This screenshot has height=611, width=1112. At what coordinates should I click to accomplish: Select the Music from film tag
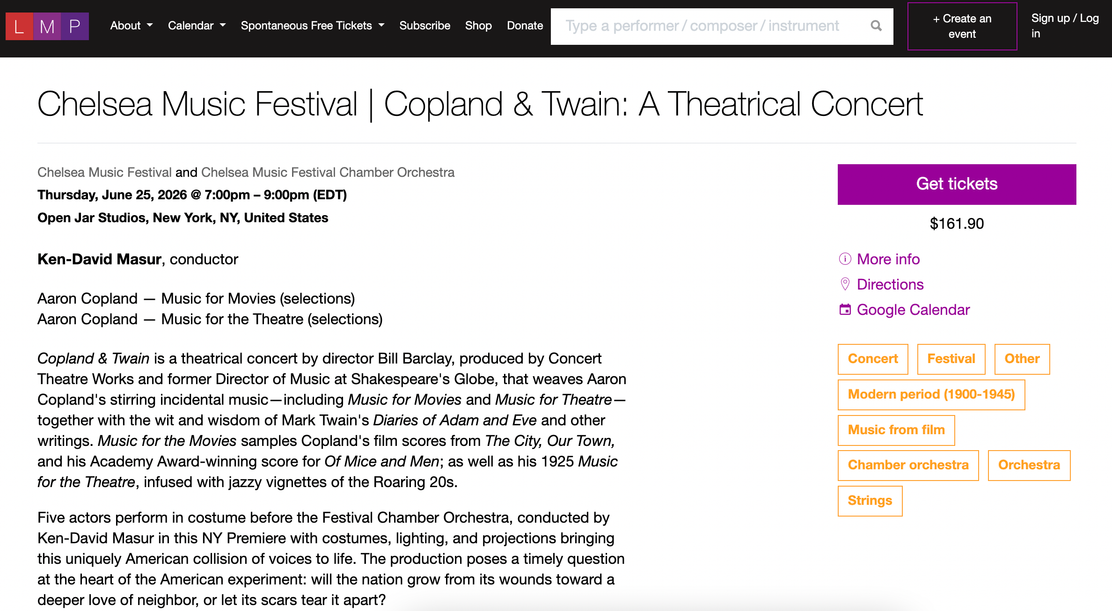[896, 430]
